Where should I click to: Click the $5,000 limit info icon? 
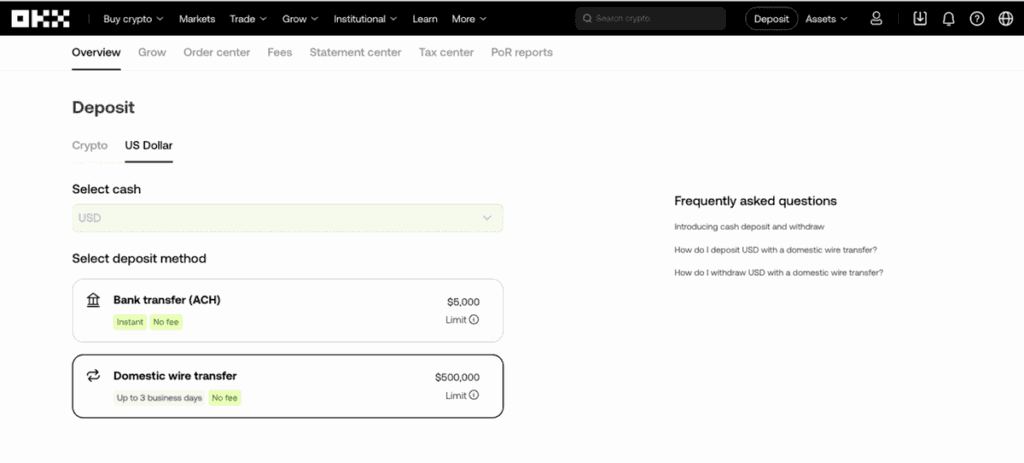click(474, 319)
